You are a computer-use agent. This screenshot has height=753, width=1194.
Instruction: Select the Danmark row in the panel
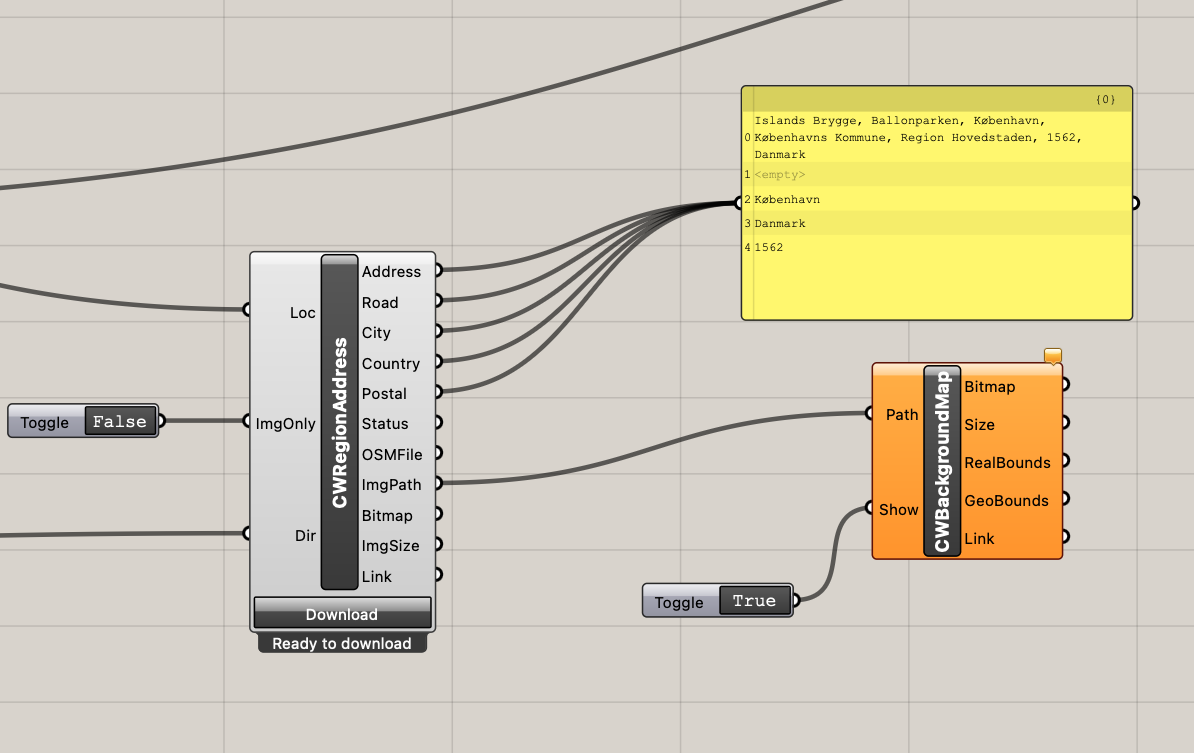click(937, 223)
